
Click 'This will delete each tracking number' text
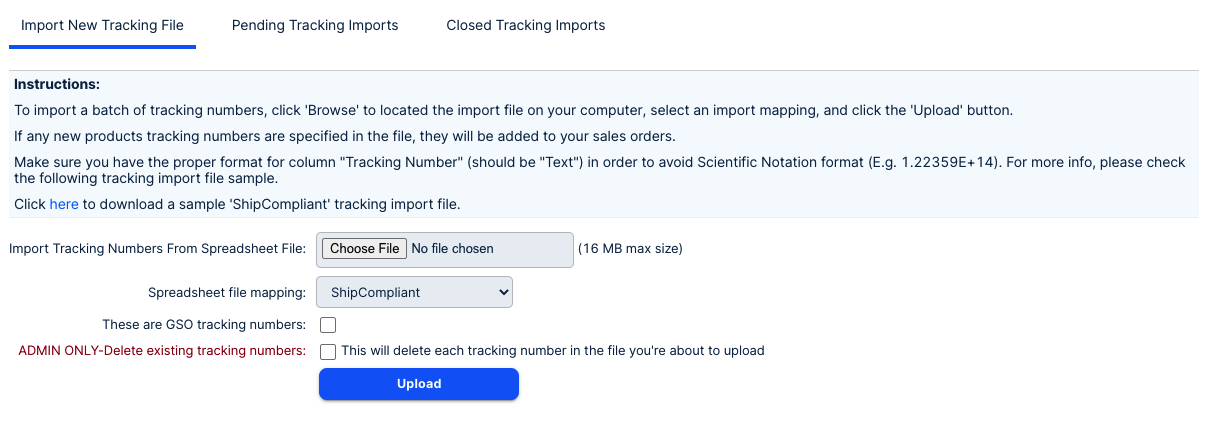tap(552, 351)
